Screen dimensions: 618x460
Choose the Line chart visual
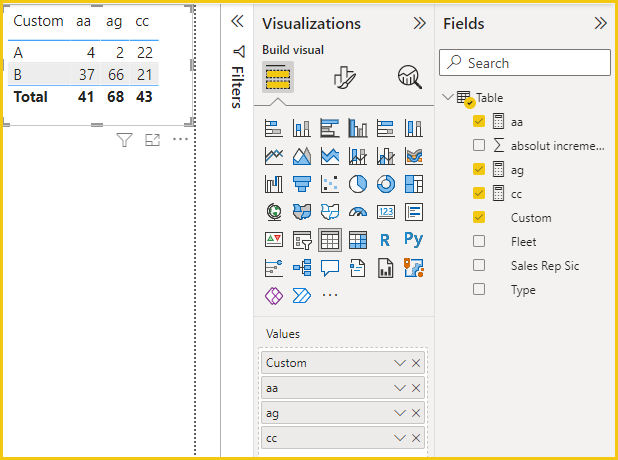[274, 156]
